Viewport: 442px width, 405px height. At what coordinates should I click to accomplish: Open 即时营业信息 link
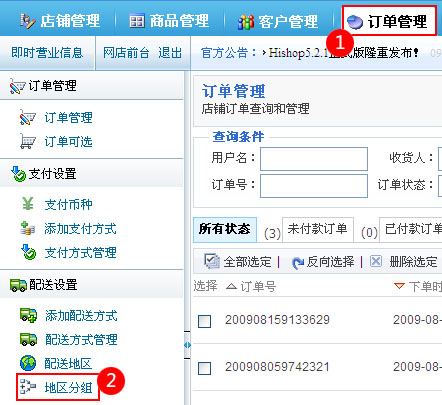[47, 53]
